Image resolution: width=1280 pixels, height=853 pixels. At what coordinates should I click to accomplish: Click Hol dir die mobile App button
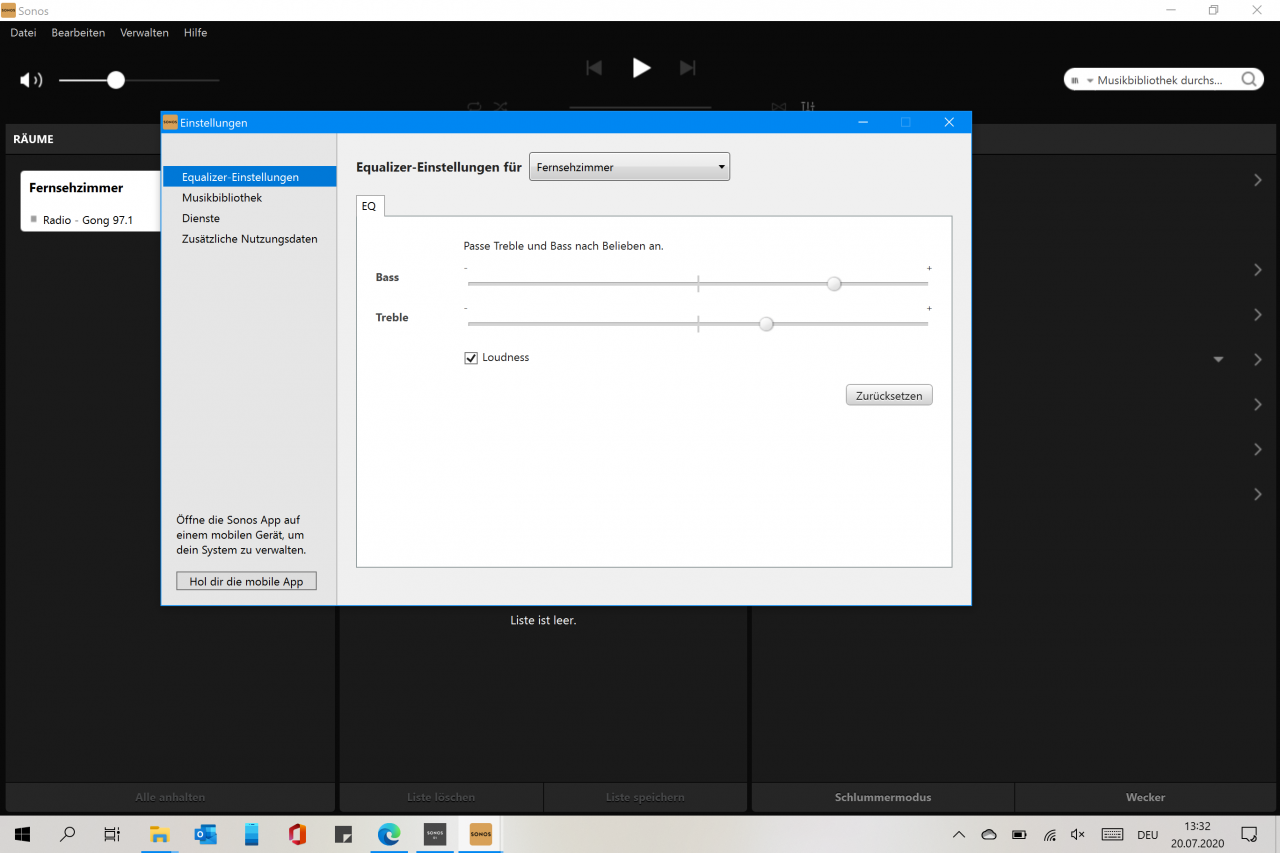pos(246,581)
